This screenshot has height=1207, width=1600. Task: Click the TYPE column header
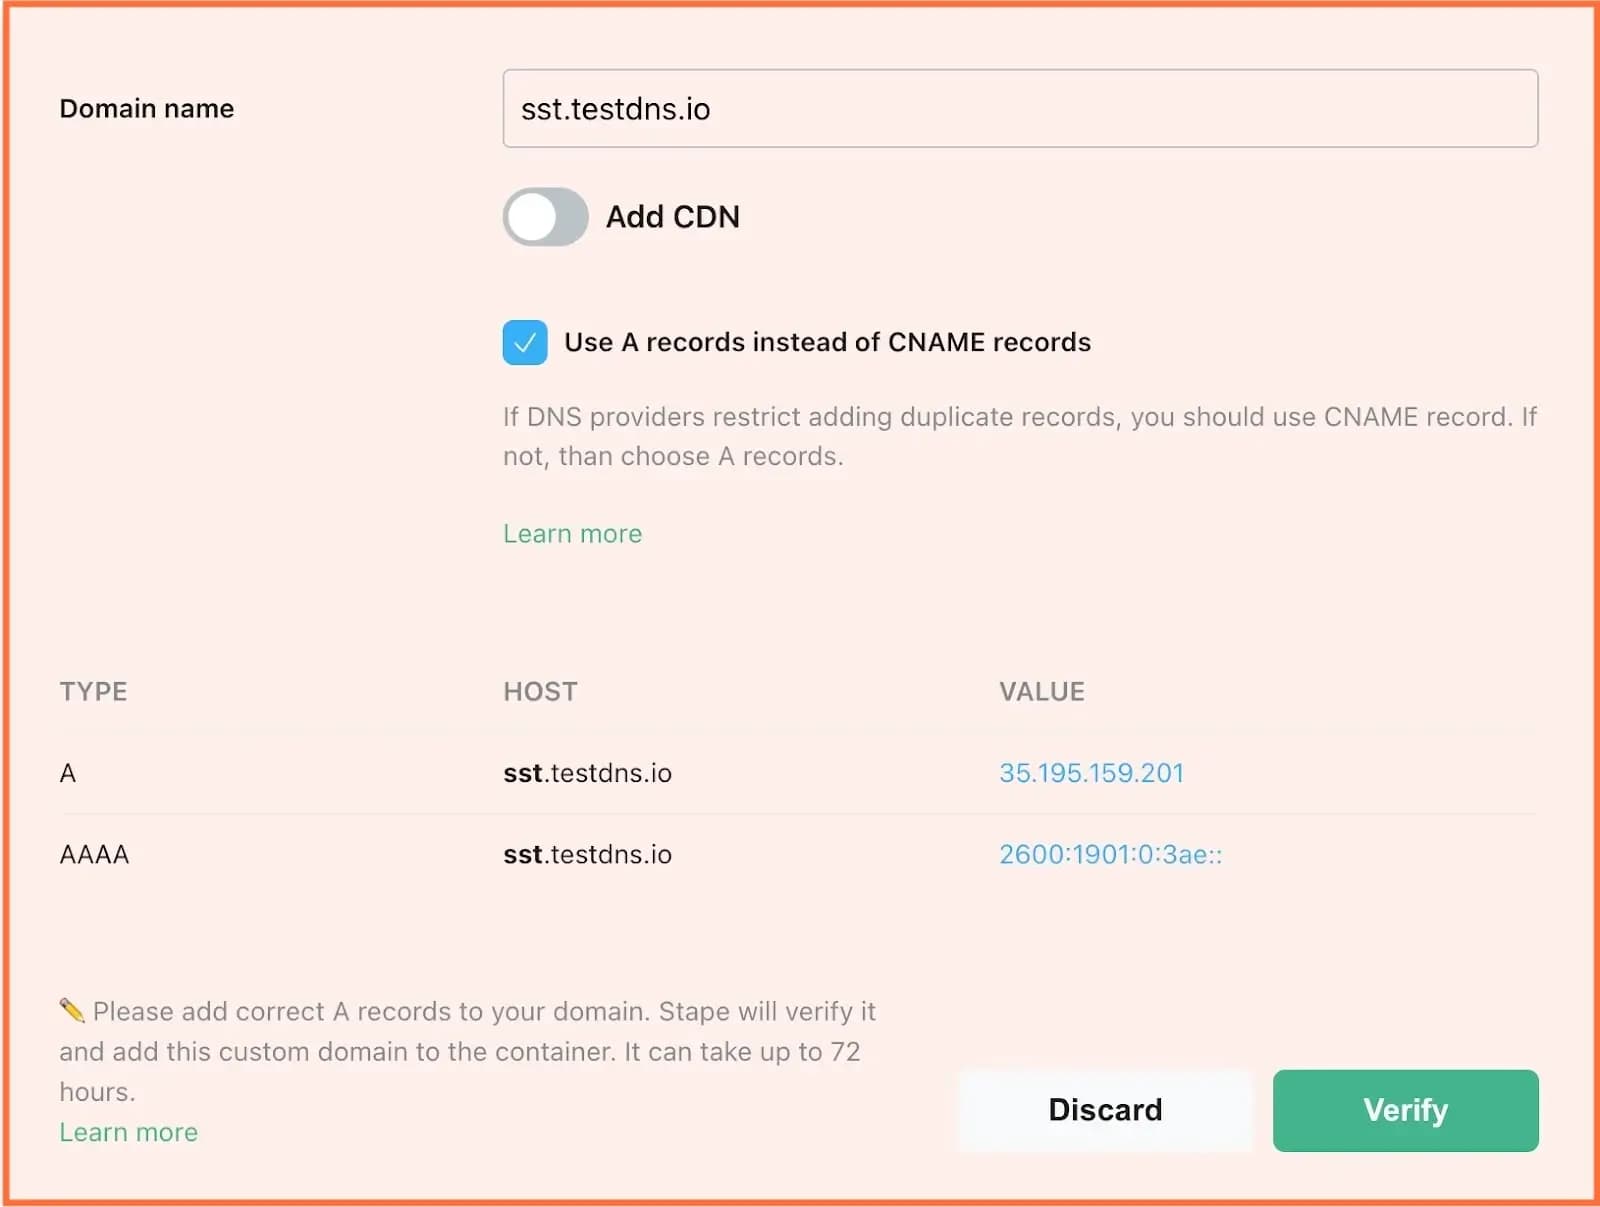click(x=93, y=690)
